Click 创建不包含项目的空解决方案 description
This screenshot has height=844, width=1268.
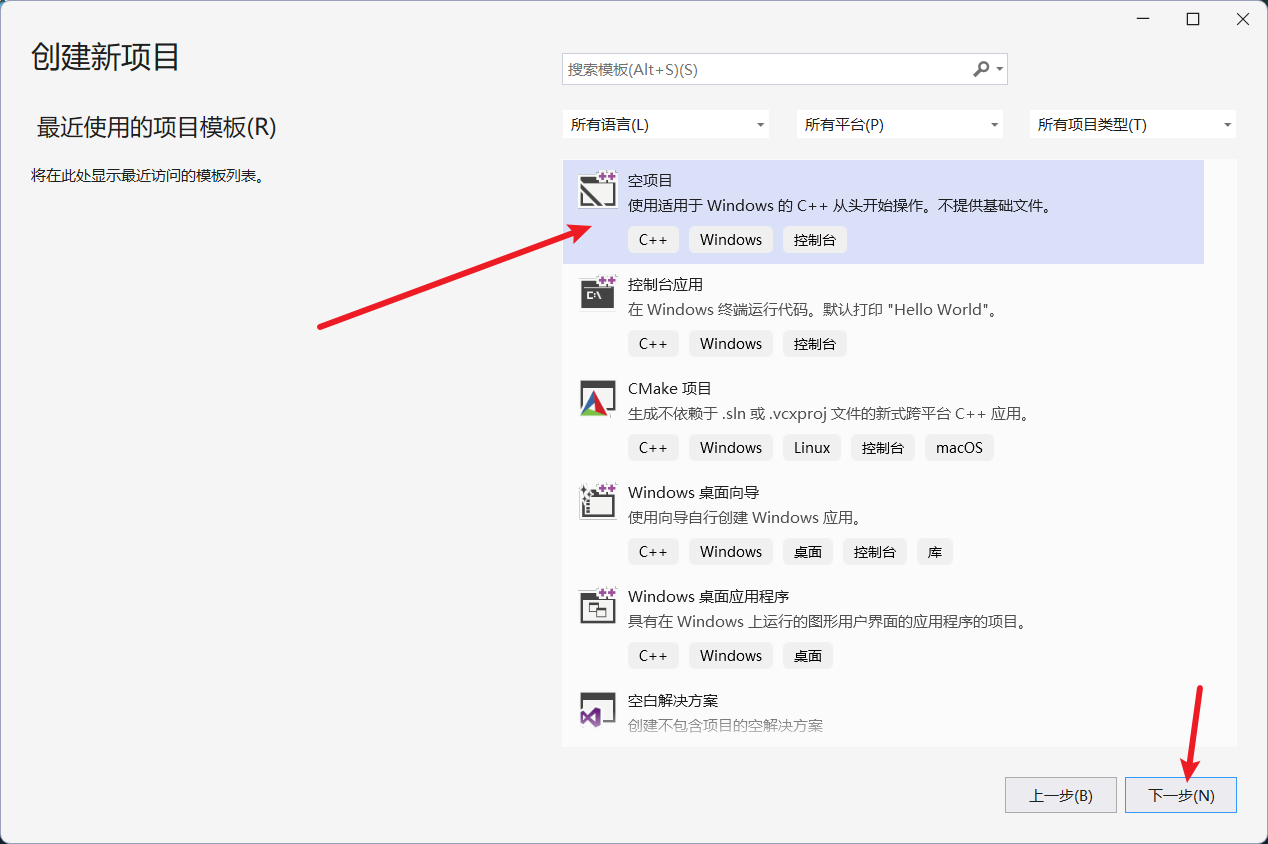point(725,725)
